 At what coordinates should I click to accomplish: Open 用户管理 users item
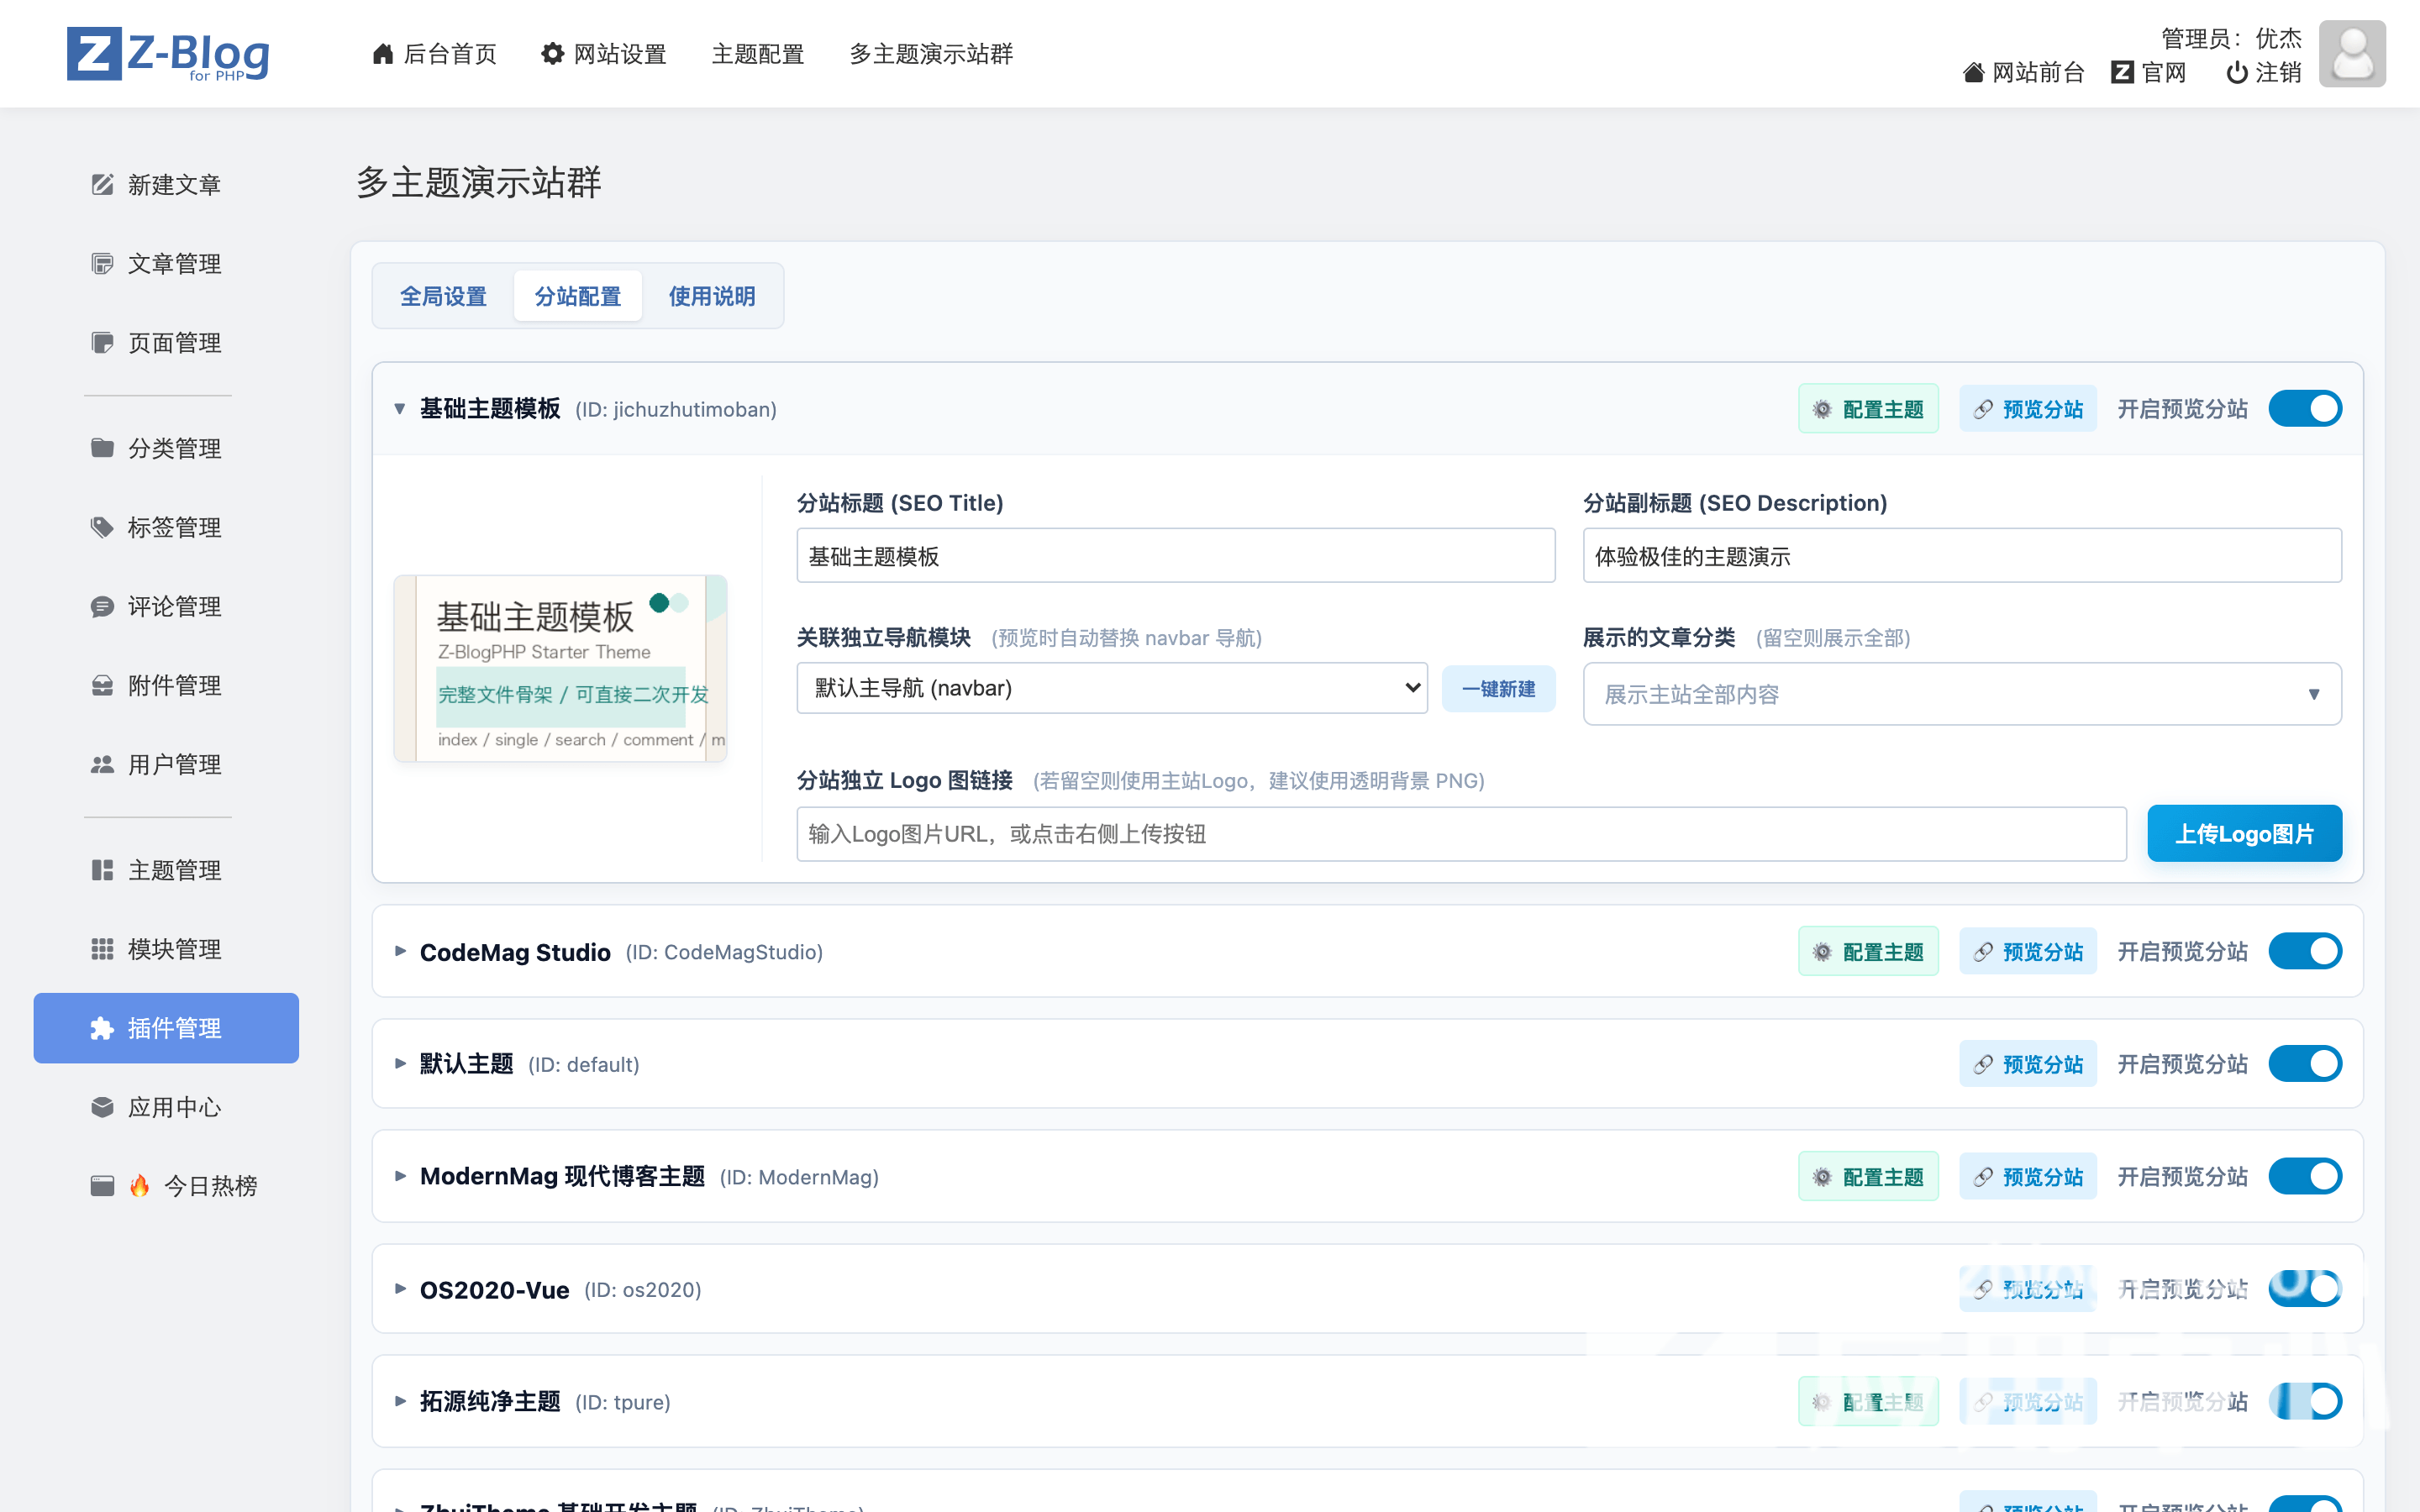click(x=166, y=764)
